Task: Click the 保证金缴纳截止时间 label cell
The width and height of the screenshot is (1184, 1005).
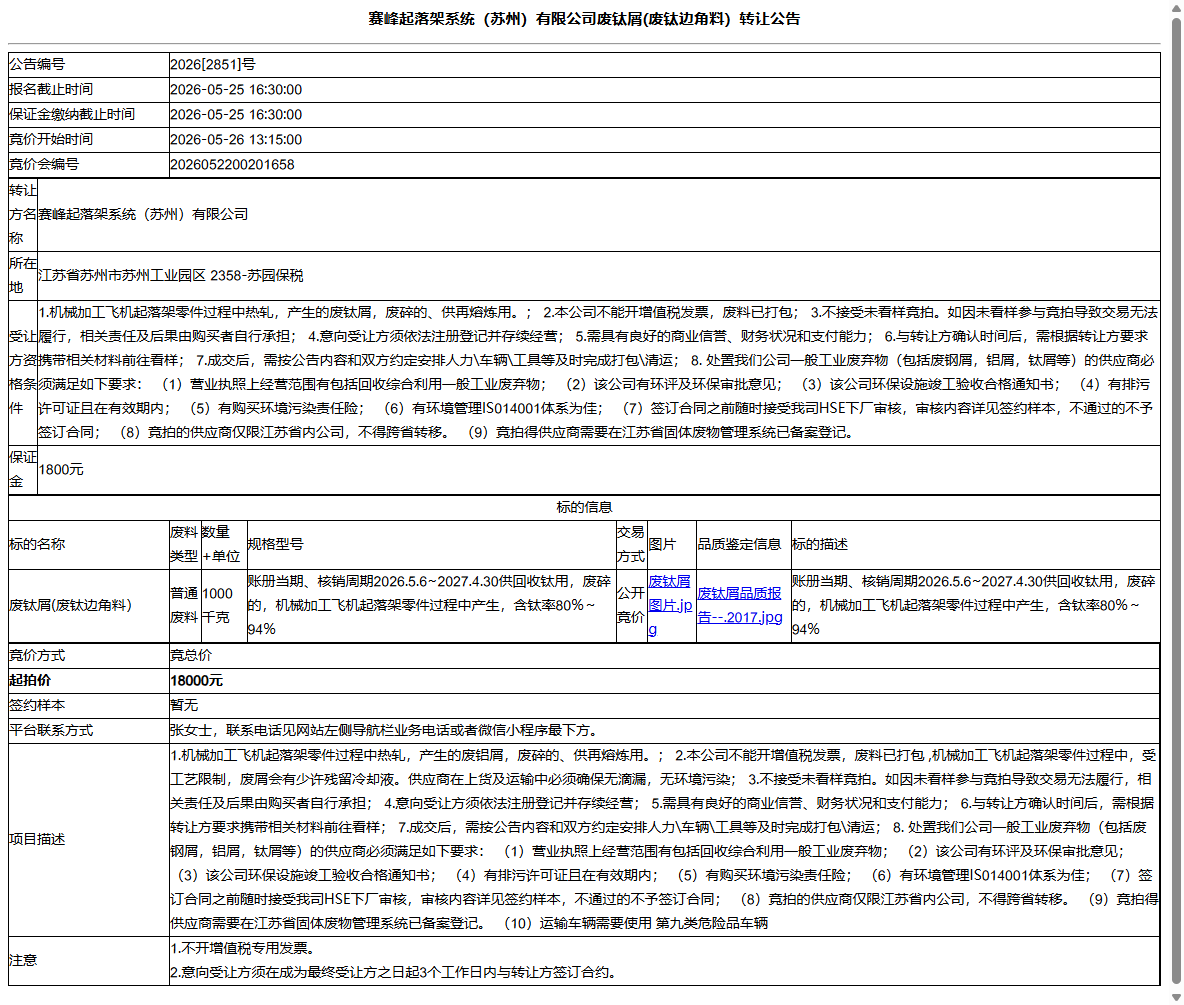Action: click(x=88, y=115)
